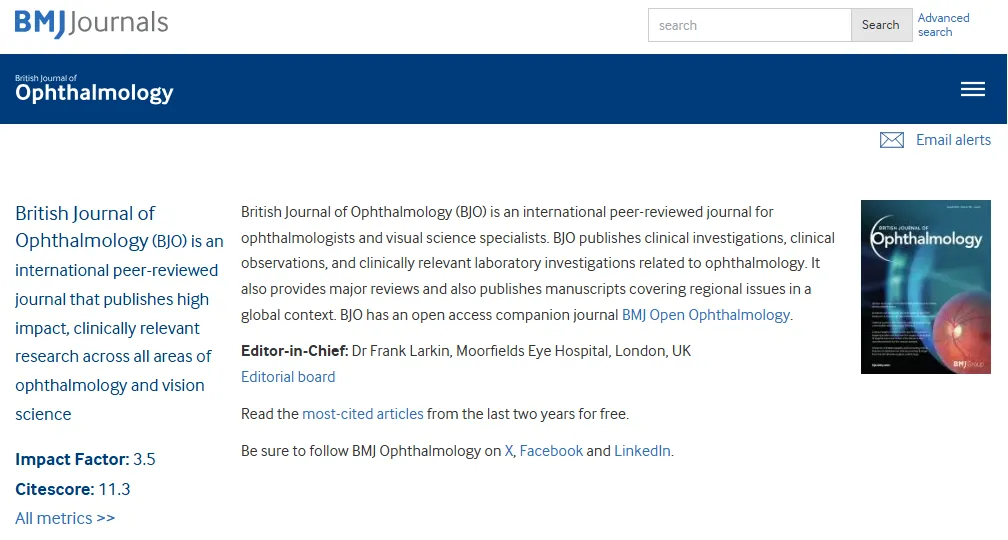
Task: Open the Editorial board link
Action: pos(288,377)
